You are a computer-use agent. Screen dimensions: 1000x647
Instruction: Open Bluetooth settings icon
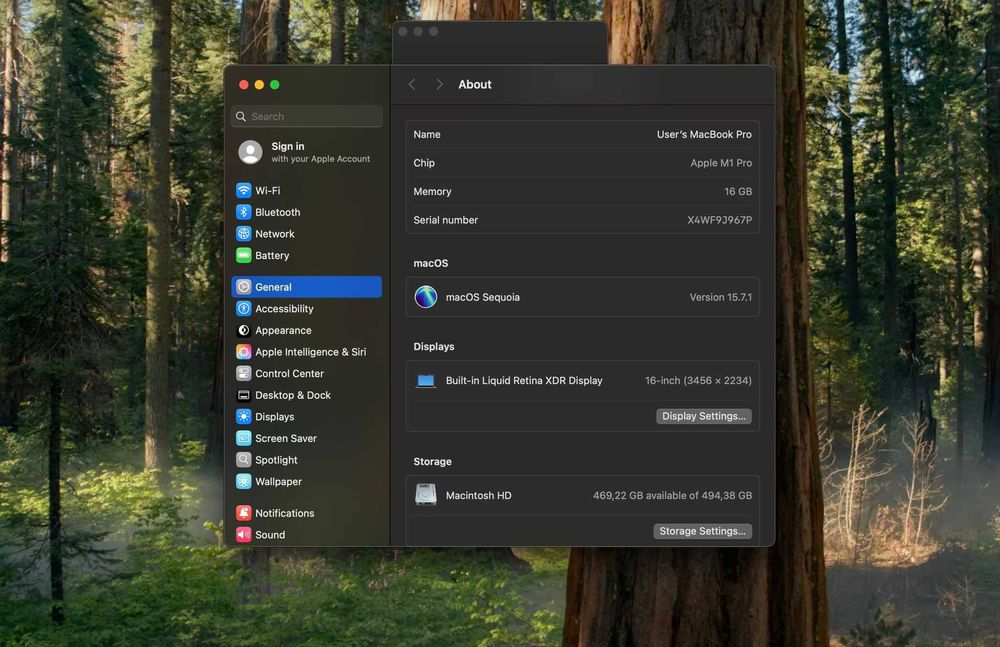(244, 212)
